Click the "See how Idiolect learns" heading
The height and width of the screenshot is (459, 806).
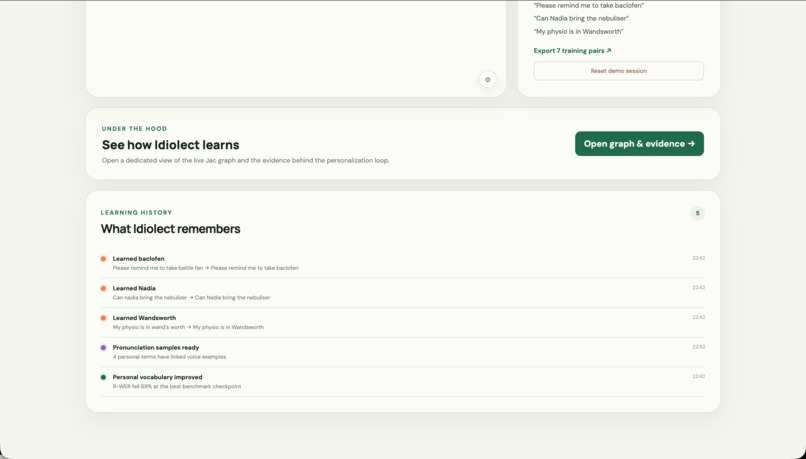pyautogui.click(x=171, y=145)
